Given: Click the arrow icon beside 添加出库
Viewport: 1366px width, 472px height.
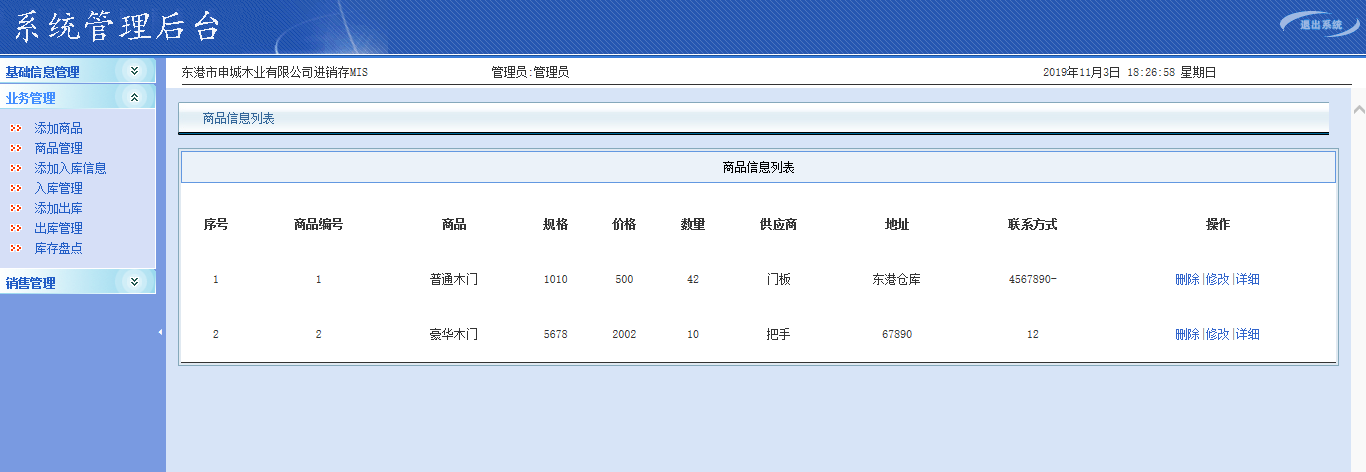Looking at the screenshot, I should pos(16,208).
